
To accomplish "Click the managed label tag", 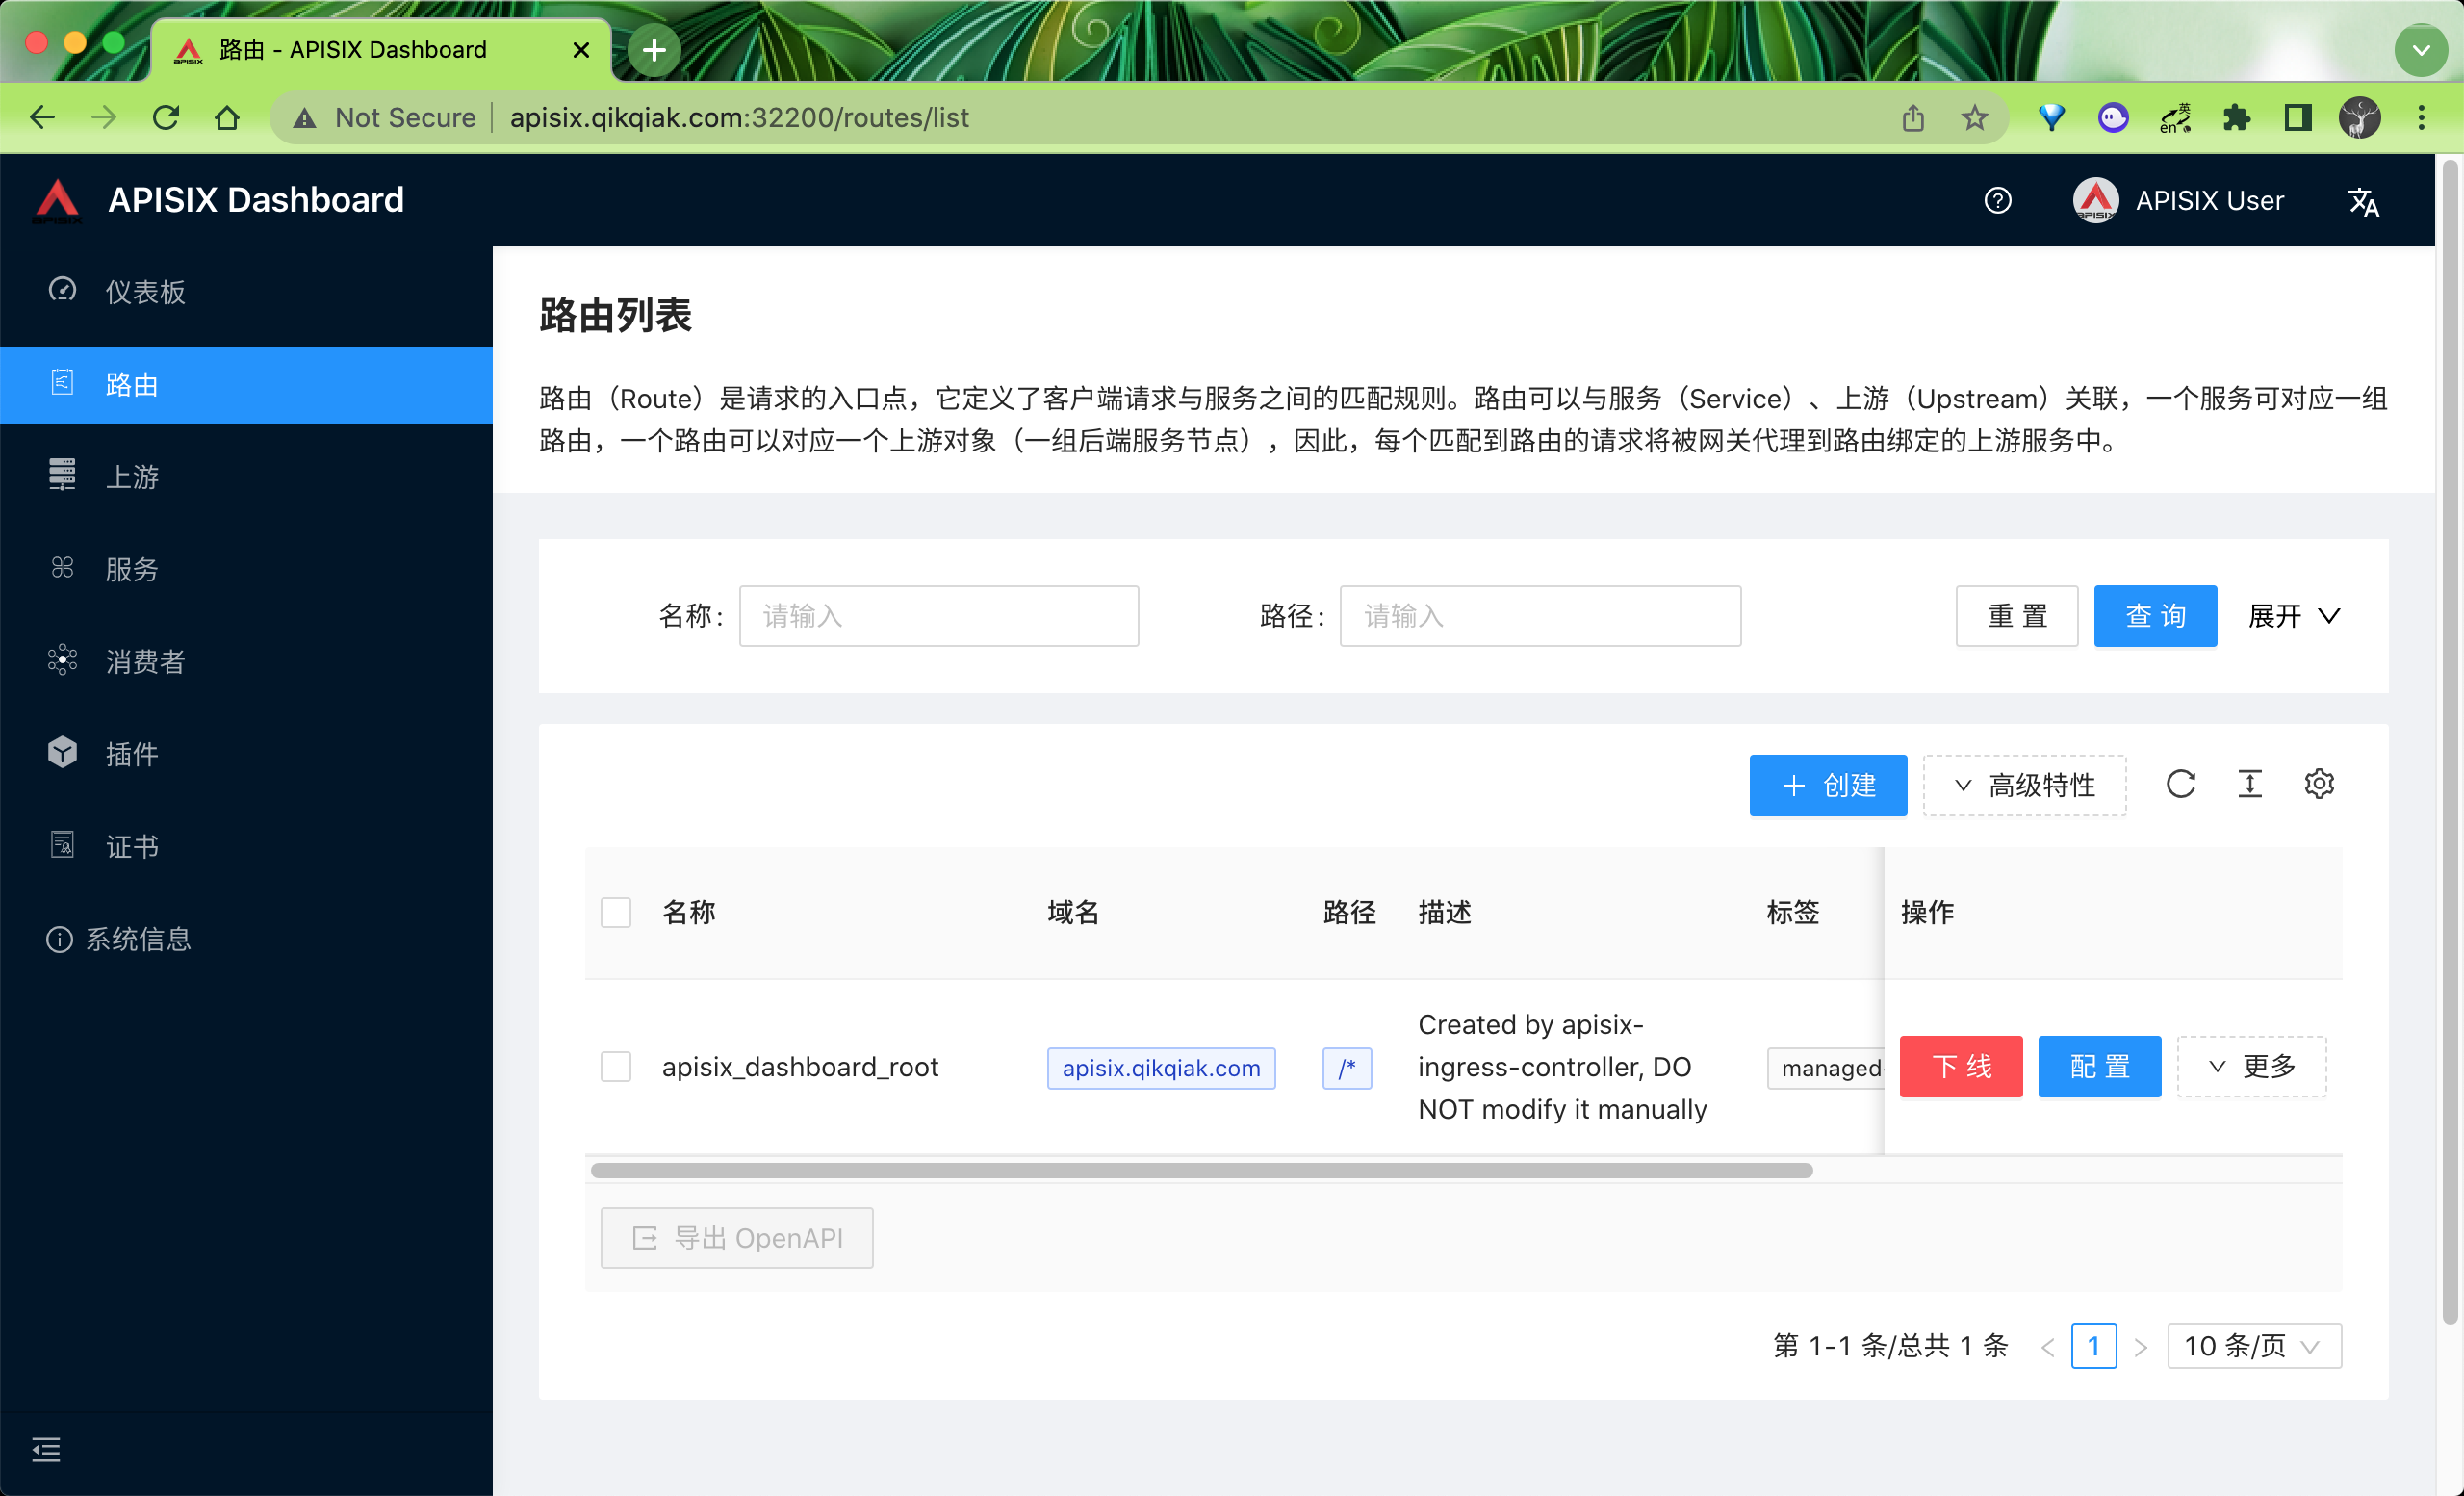I will tap(1826, 1067).
